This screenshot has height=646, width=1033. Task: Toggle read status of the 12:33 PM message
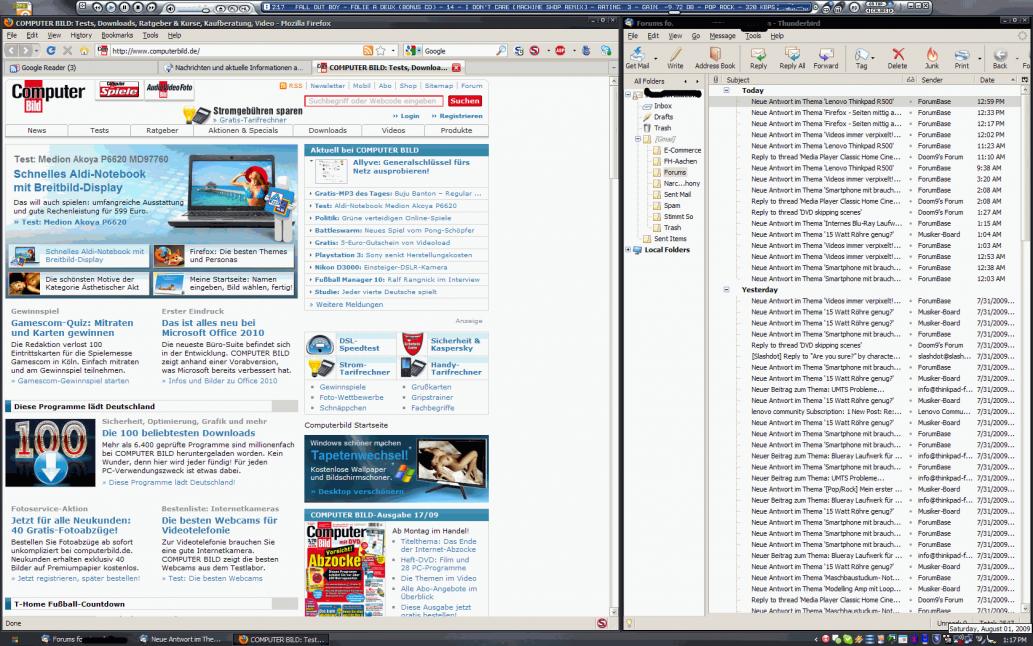(x=910, y=113)
